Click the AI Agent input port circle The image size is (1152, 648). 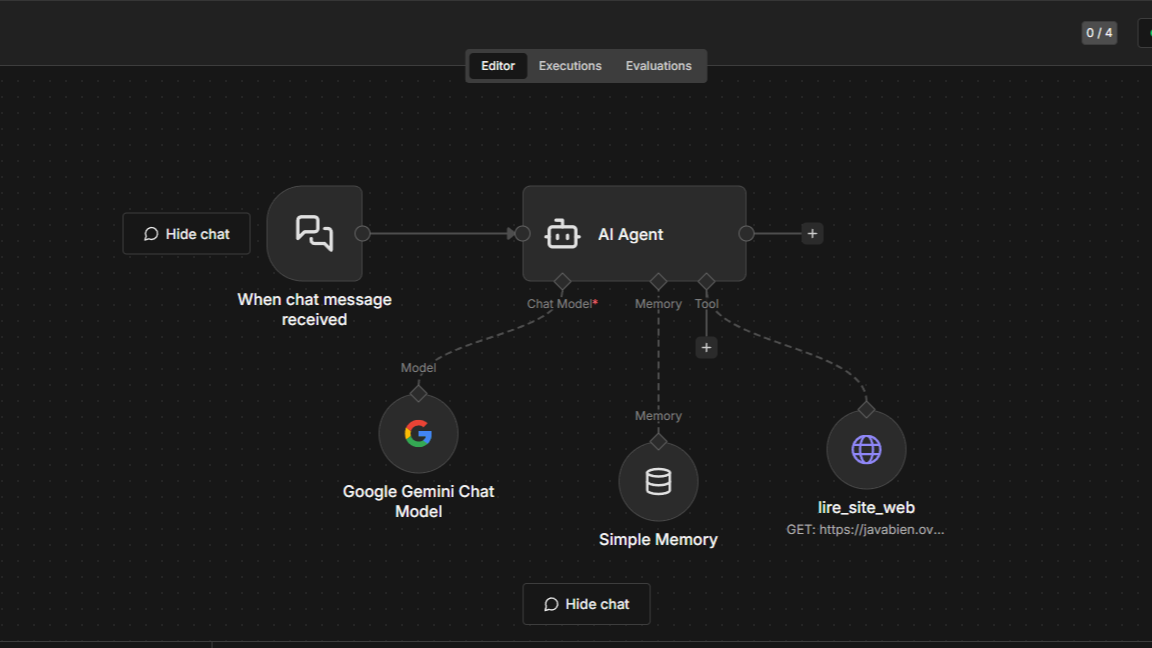pyautogui.click(x=521, y=233)
